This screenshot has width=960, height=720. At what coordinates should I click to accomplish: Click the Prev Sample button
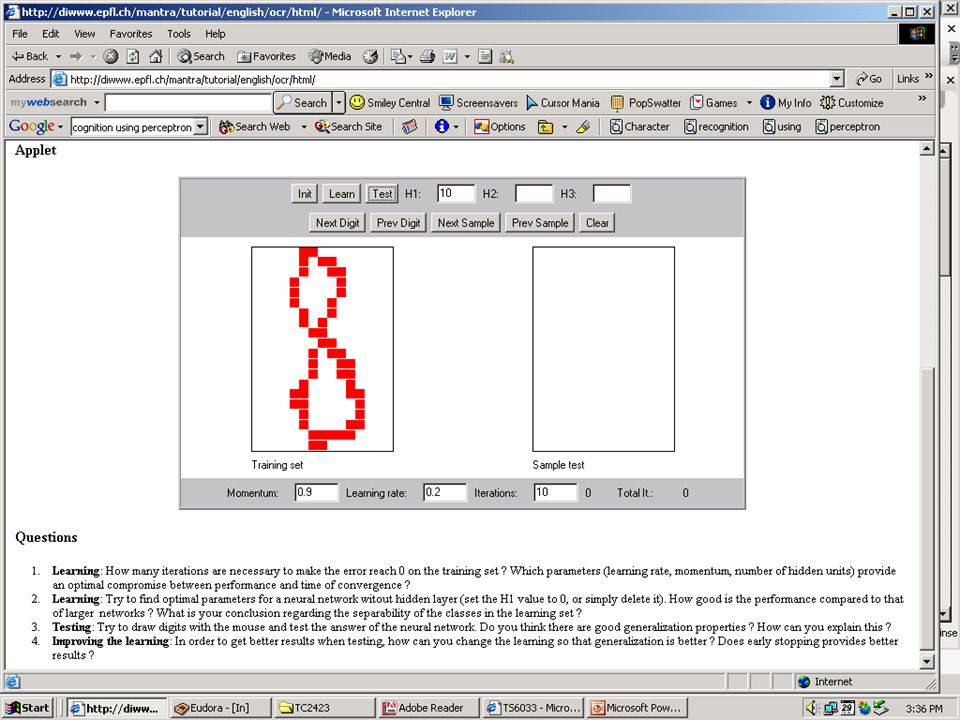[x=540, y=223]
